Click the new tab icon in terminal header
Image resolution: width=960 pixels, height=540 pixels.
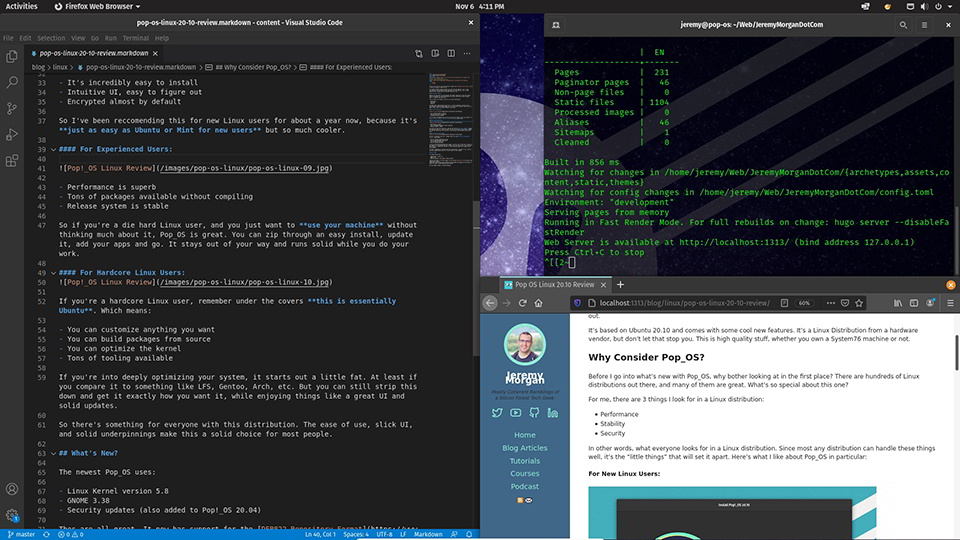tap(556, 25)
